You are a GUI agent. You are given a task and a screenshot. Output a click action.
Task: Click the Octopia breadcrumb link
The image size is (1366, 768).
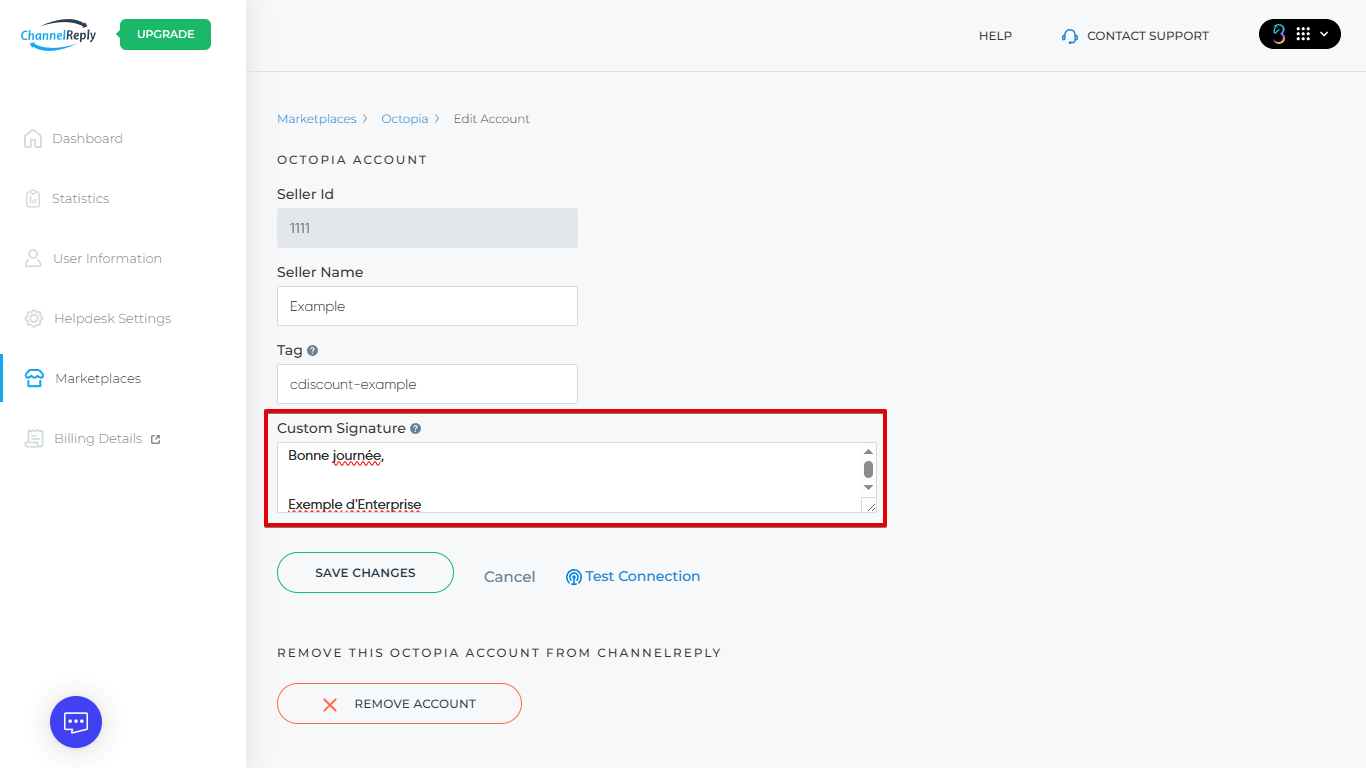tap(404, 118)
